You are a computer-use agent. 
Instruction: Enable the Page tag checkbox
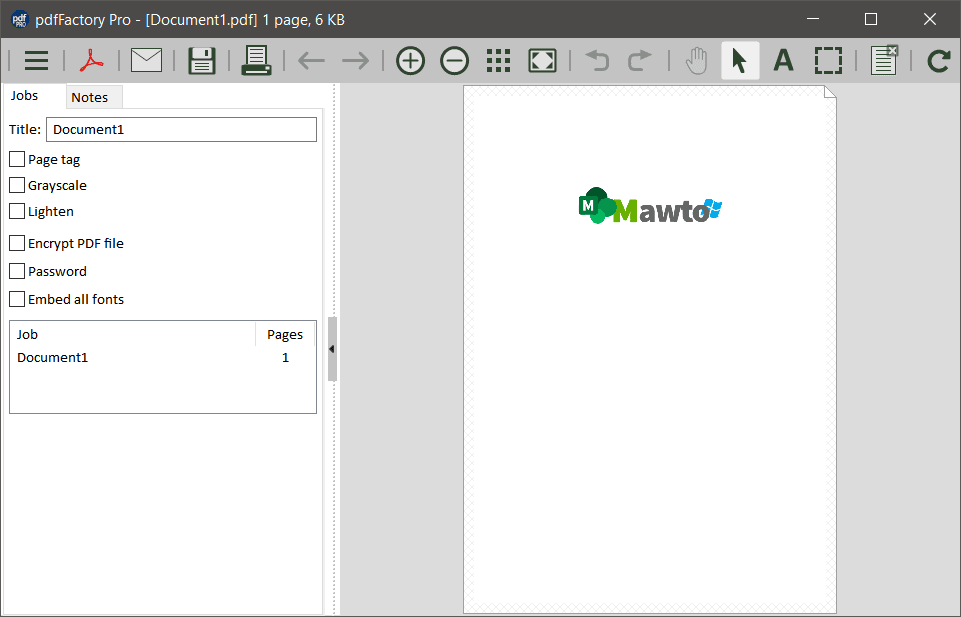point(17,159)
